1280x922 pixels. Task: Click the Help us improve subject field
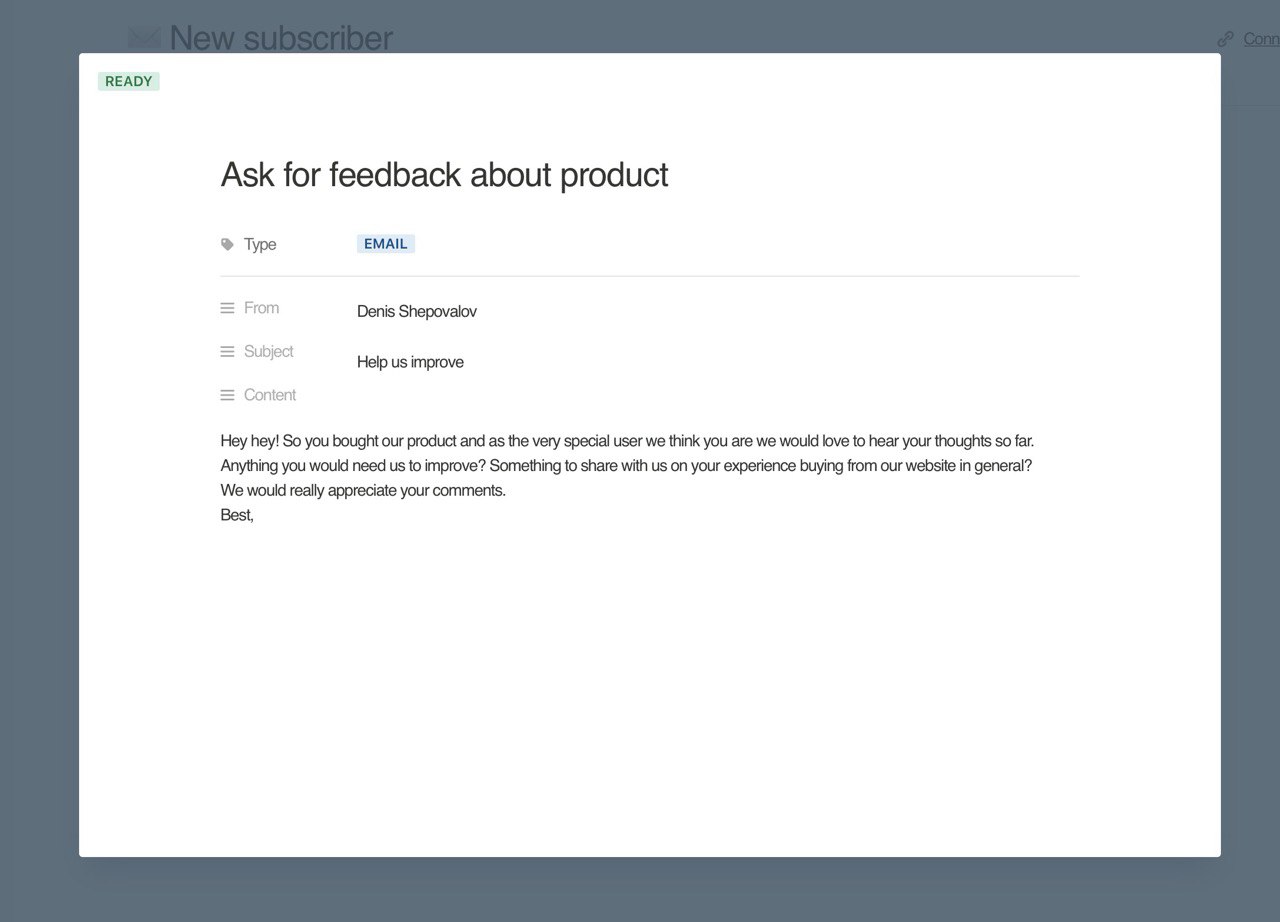point(410,362)
